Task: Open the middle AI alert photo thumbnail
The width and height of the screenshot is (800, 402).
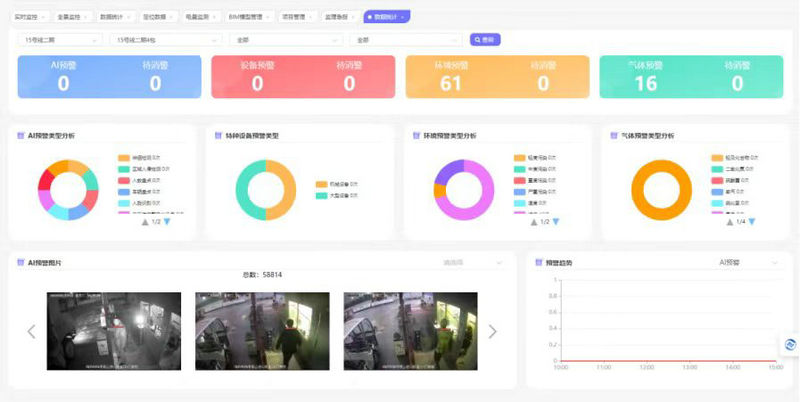Action: click(262, 331)
